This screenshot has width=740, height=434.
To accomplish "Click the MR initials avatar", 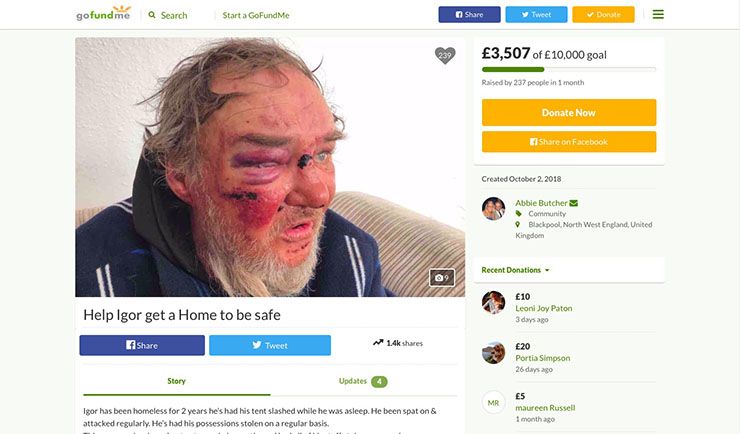I will [x=493, y=402].
